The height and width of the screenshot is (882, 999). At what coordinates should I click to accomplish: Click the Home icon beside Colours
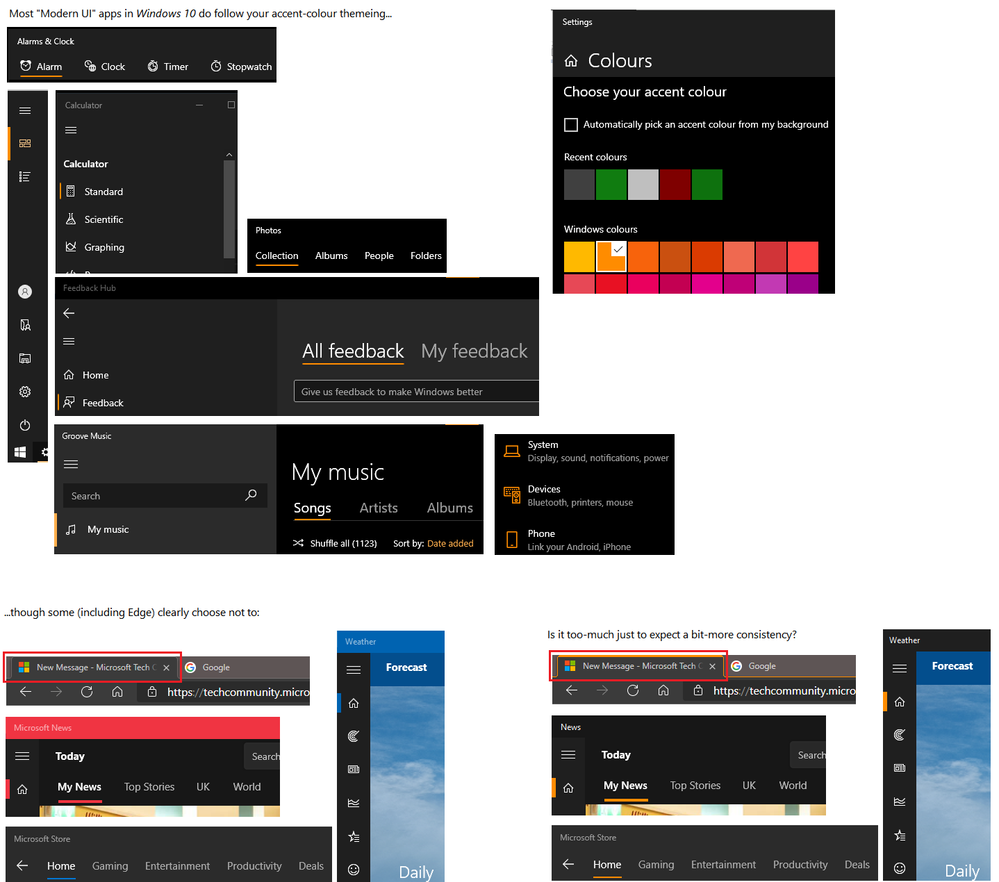point(571,61)
